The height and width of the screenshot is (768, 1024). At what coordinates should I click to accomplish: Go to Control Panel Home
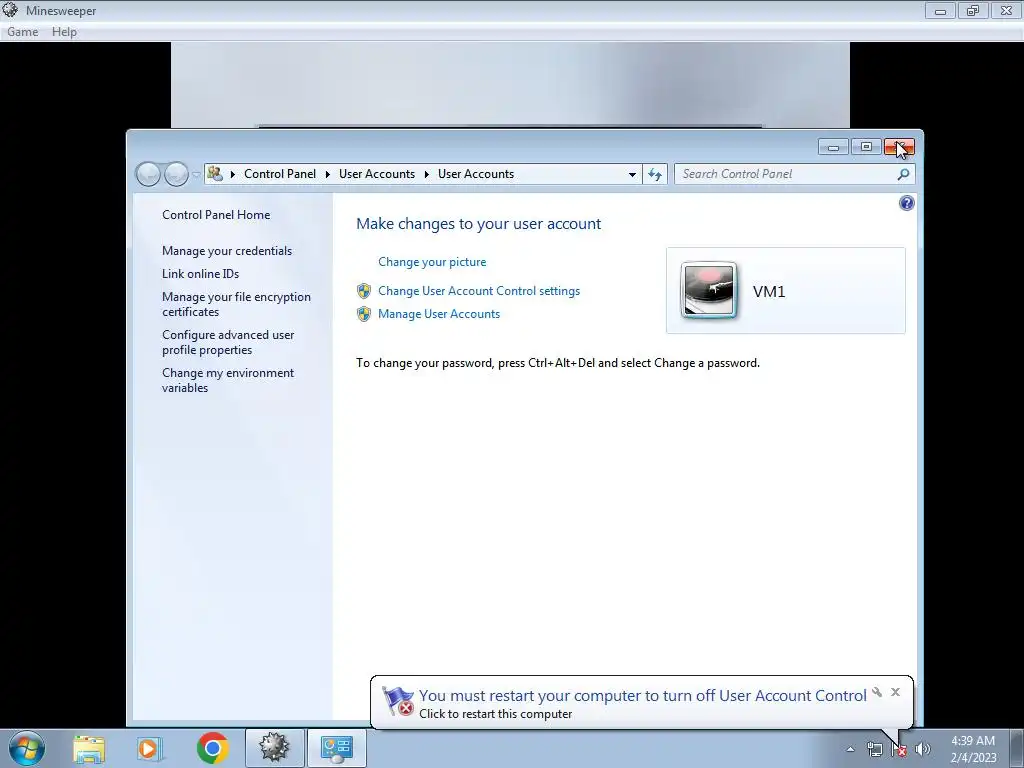point(216,215)
